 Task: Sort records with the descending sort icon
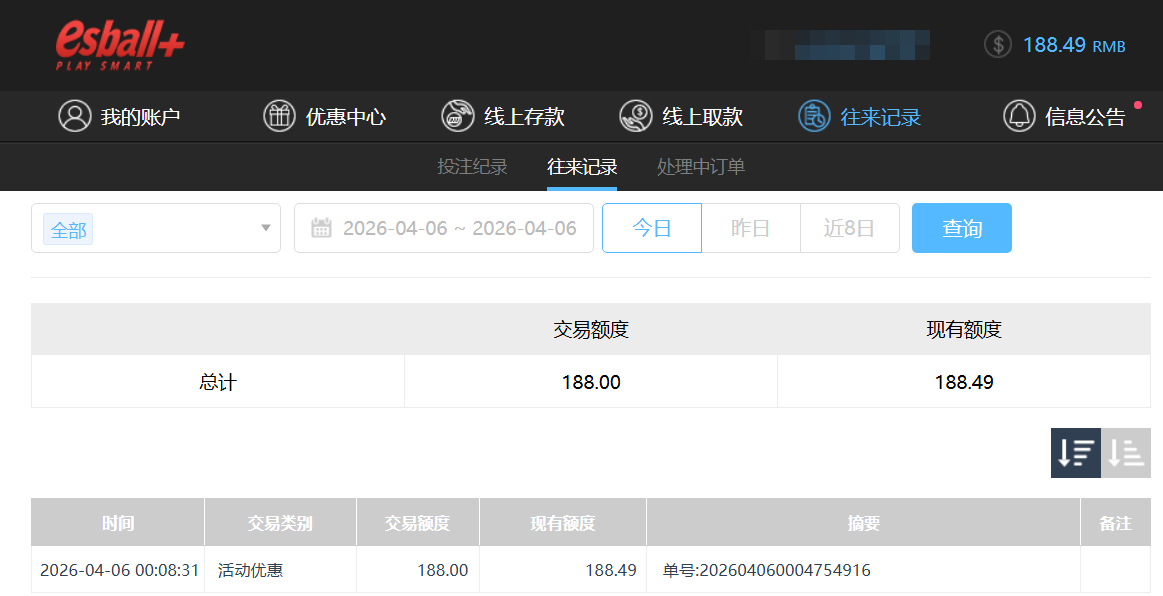pos(1075,453)
